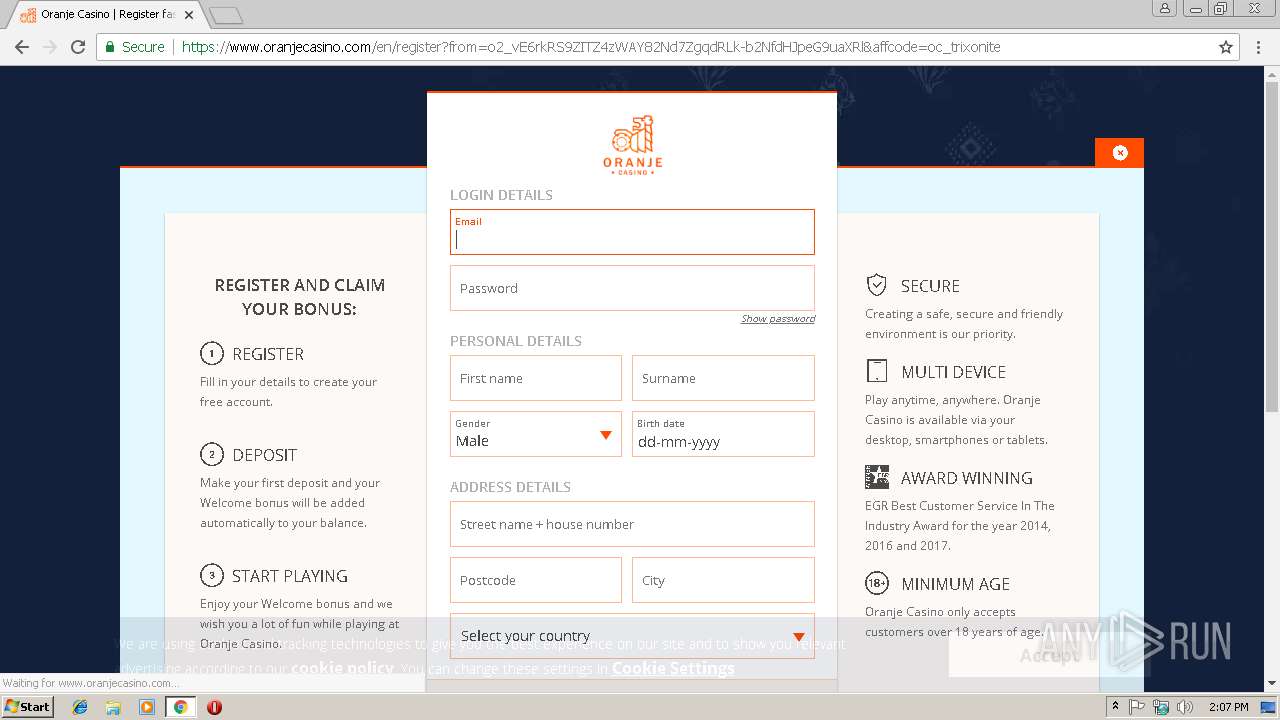Open the Cookie Settings link
The height and width of the screenshot is (720, 1280).
pos(673,668)
